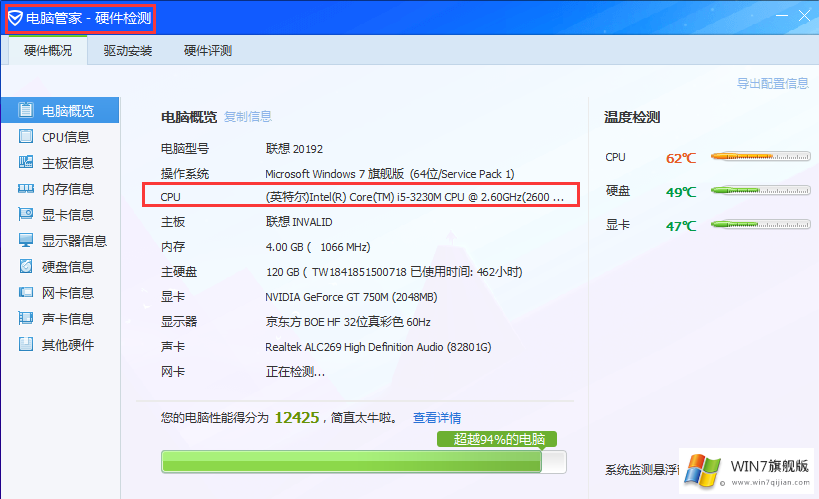
Task: Click the 温度检测 heading
Action: click(632, 117)
